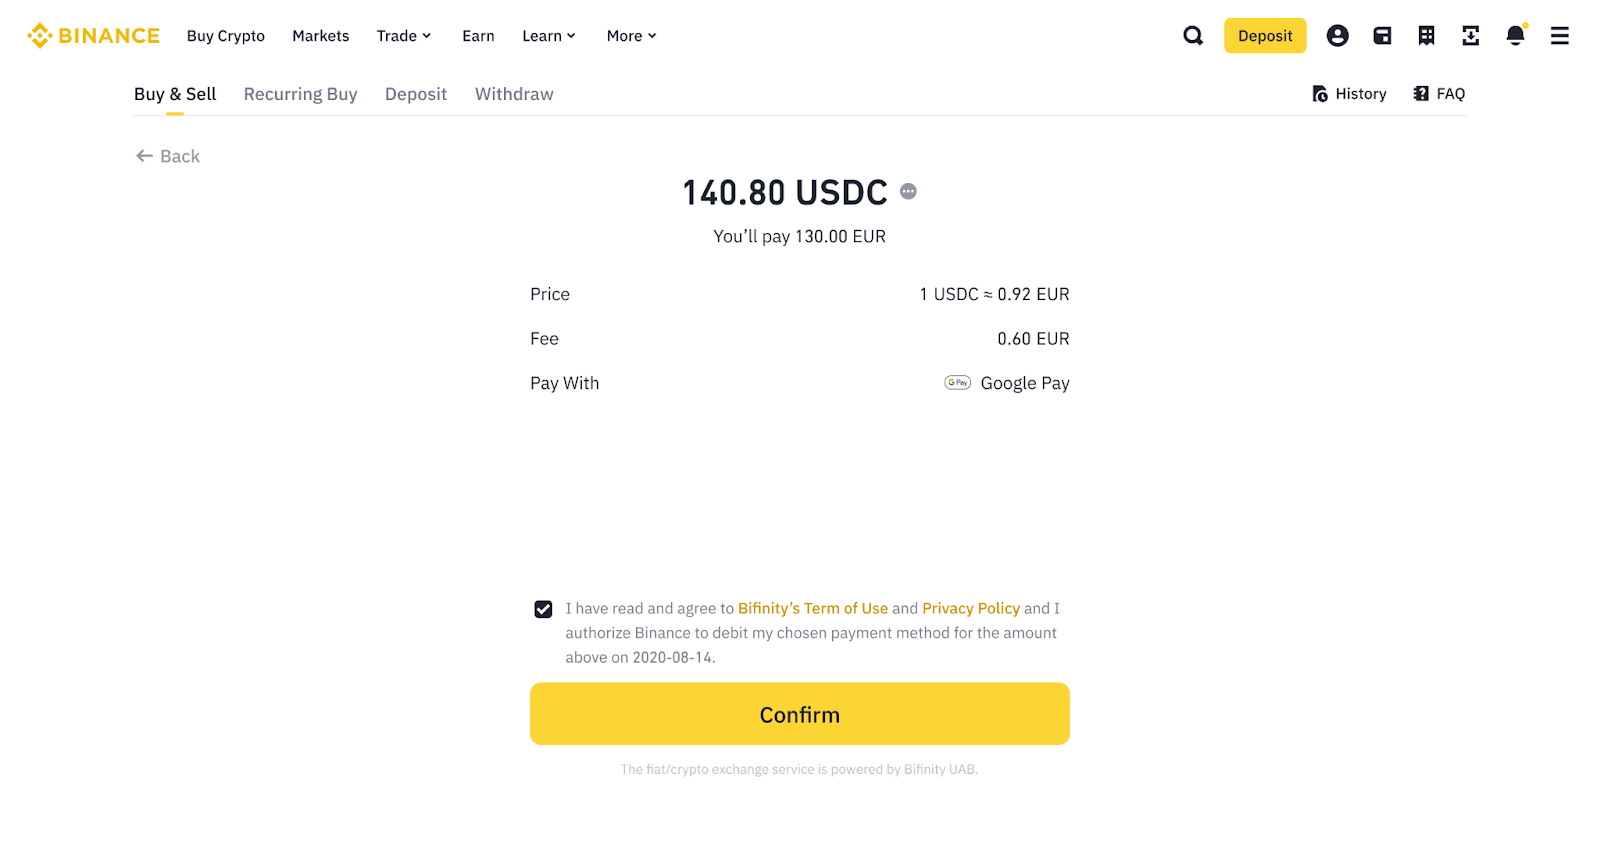Viewport: 1600px width, 845px height.
Task: Expand the More dropdown menu
Action: click(631, 36)
